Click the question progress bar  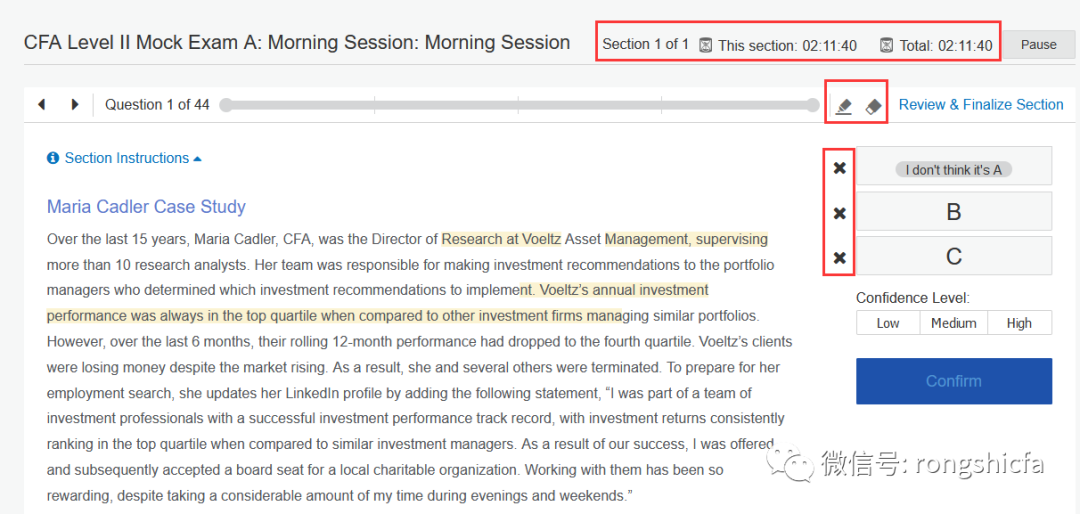[x=518, y=105]
